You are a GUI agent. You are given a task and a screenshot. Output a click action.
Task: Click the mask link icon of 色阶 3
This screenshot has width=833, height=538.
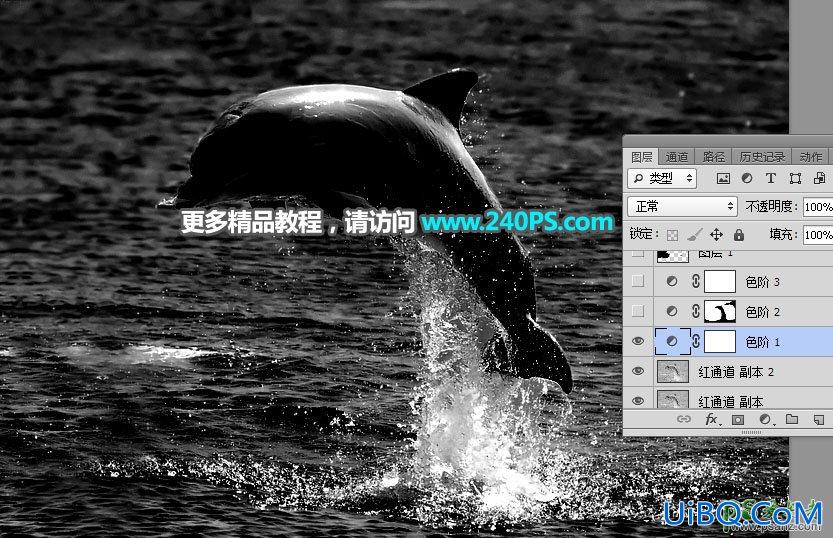tap(696, 281)
